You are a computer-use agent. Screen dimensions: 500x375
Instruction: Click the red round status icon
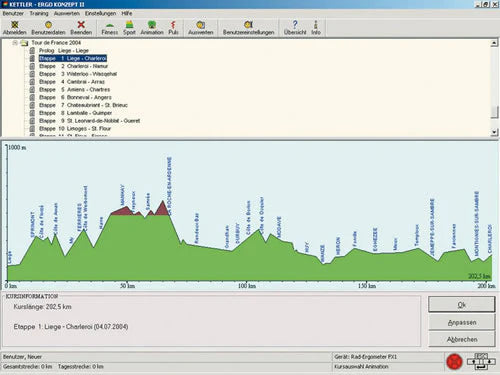coord(454,362)
